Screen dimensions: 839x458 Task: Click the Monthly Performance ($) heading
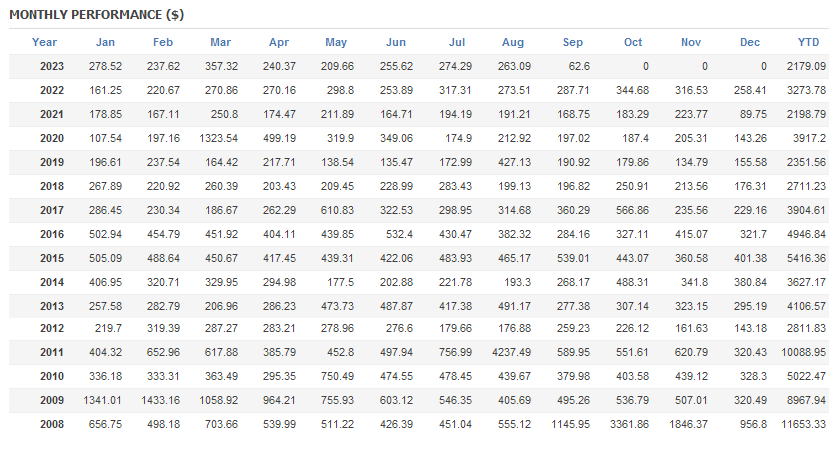(97, 15)
